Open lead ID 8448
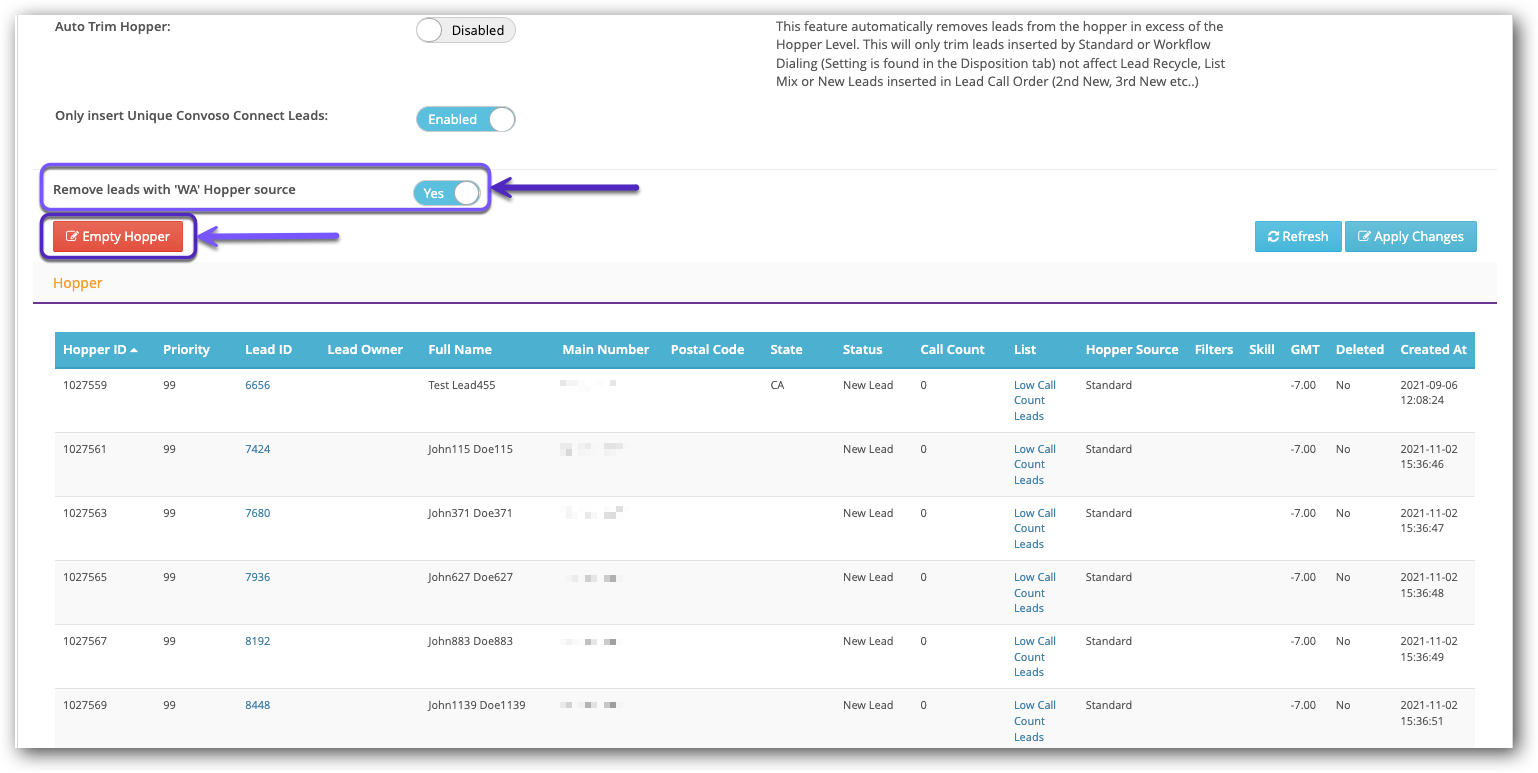The width and height of the screenshot is (1538, 773). point(257,705)
